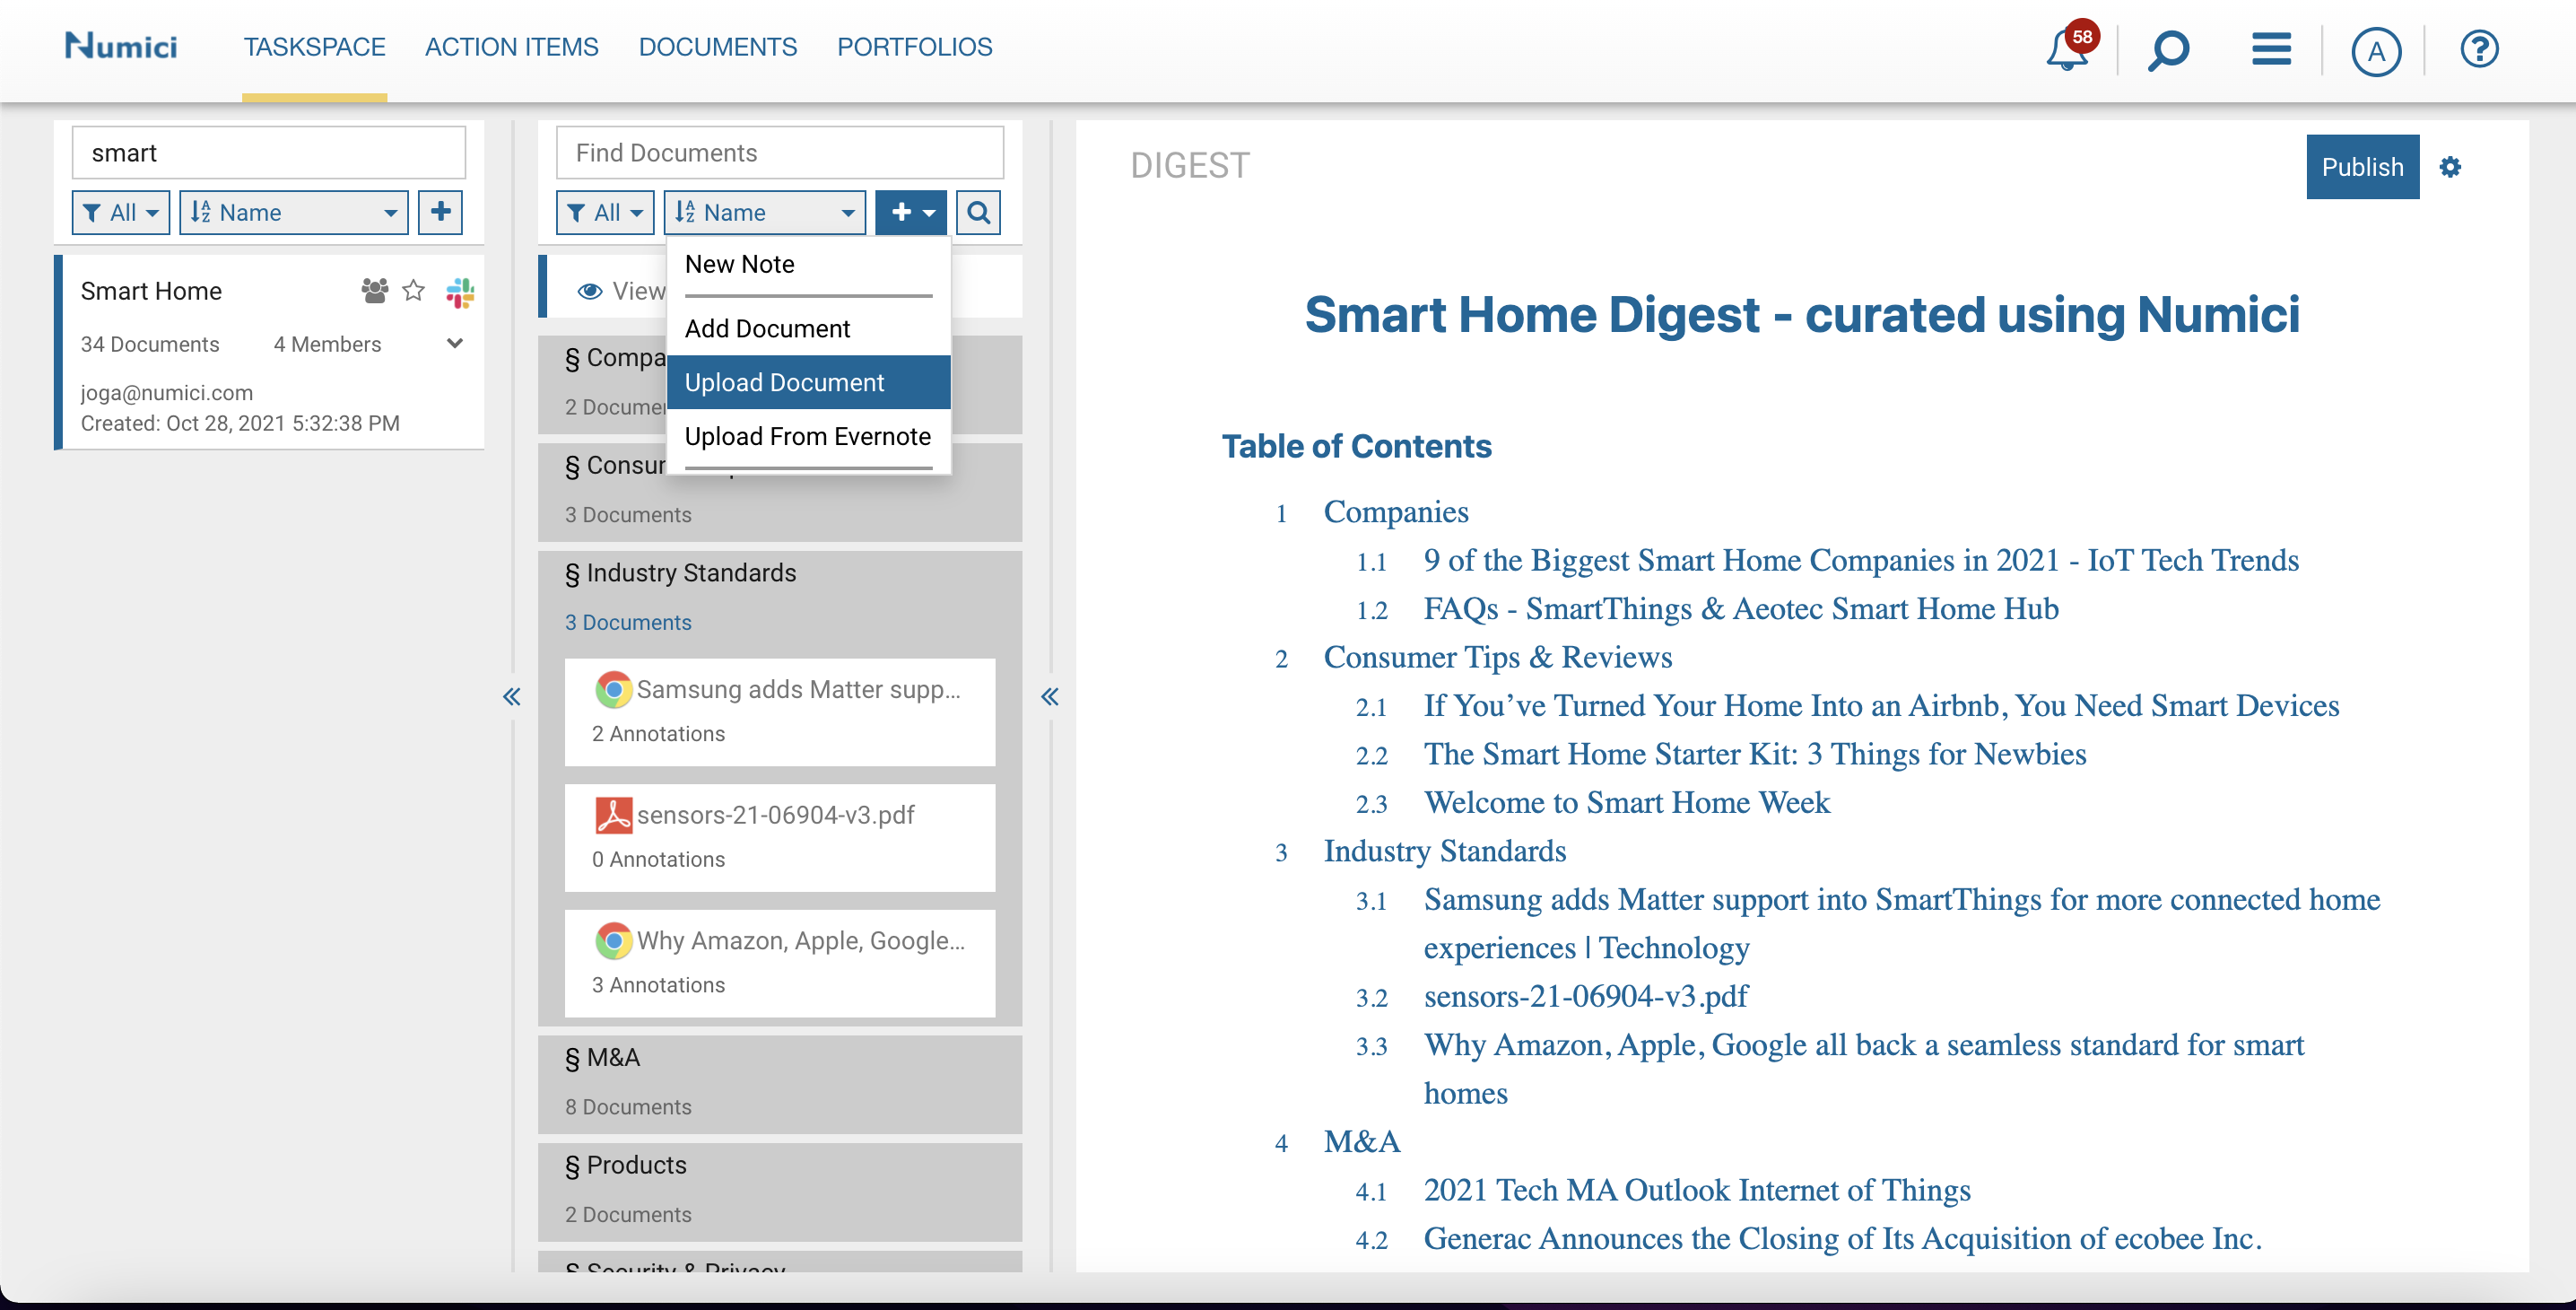Screen dimensions: 2576x1310
Task: Open the documents Name sort dropdown
Action: pyautogui.click(x=765, y=212)
